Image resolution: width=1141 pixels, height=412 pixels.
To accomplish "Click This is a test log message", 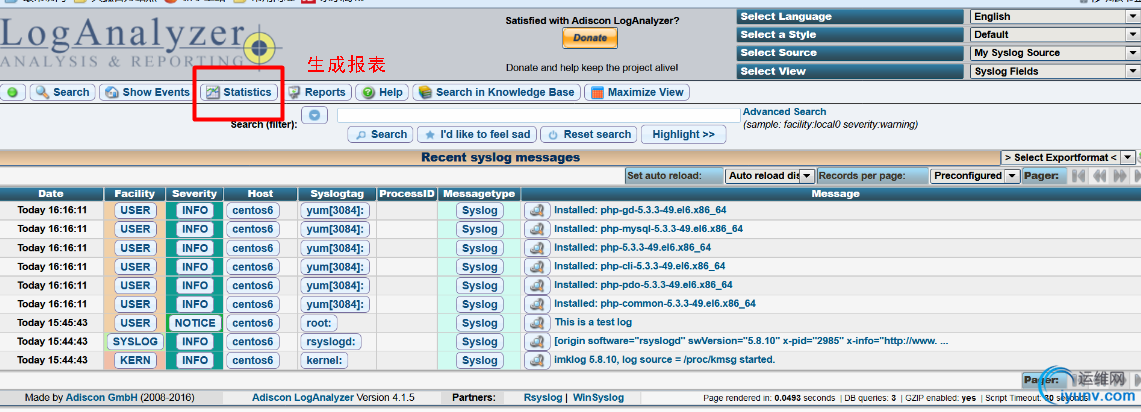I will click(x=593, y=322).
